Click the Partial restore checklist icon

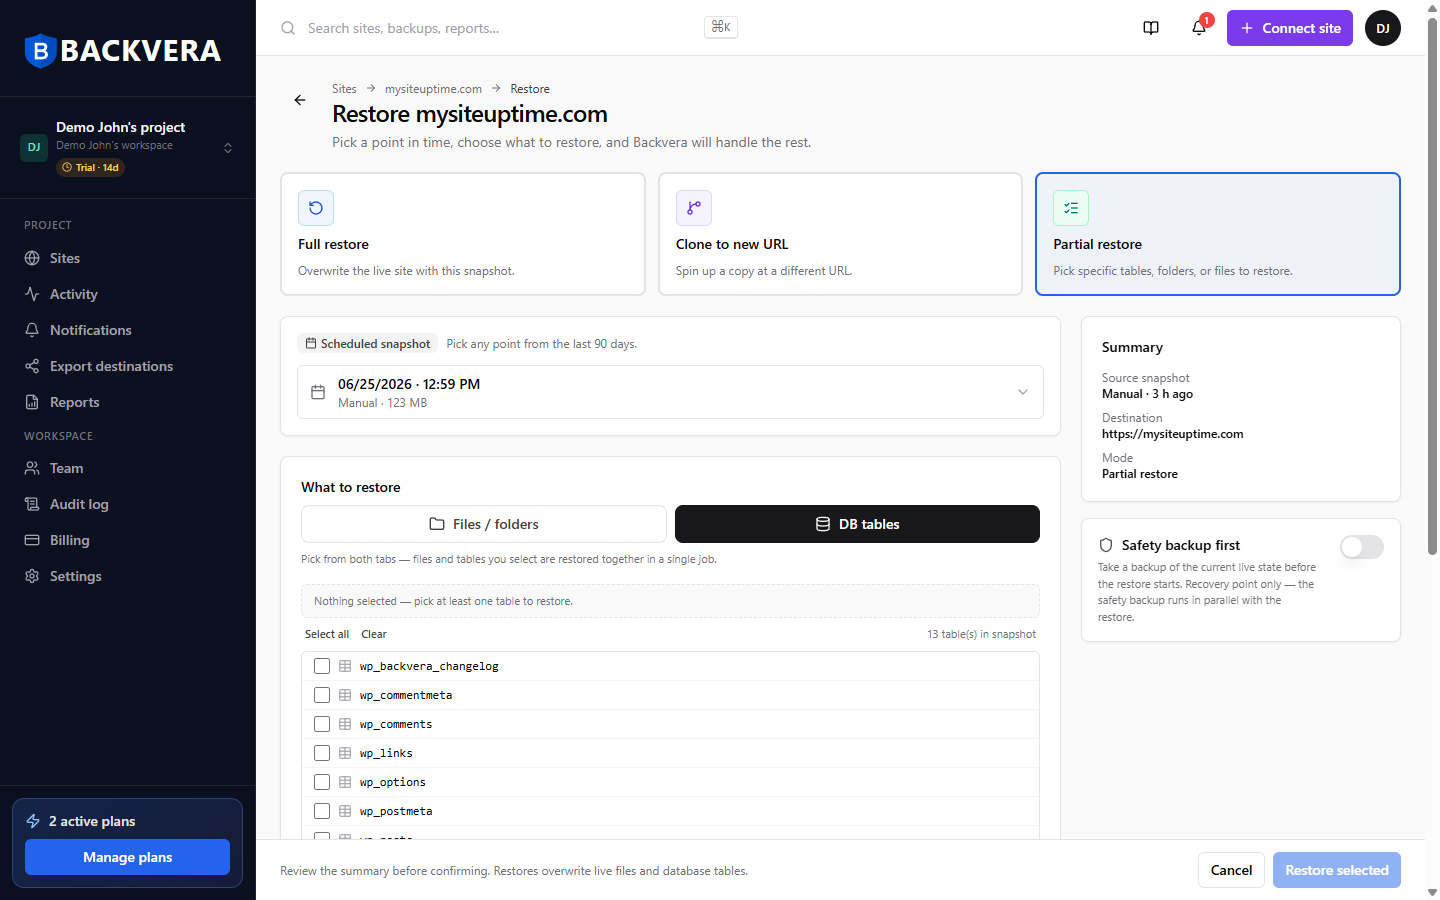1071,208
